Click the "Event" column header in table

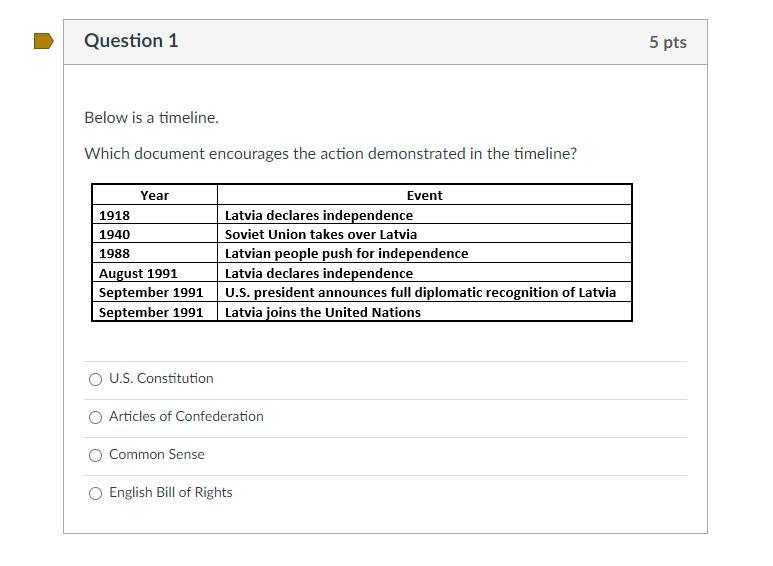point(424,195)
